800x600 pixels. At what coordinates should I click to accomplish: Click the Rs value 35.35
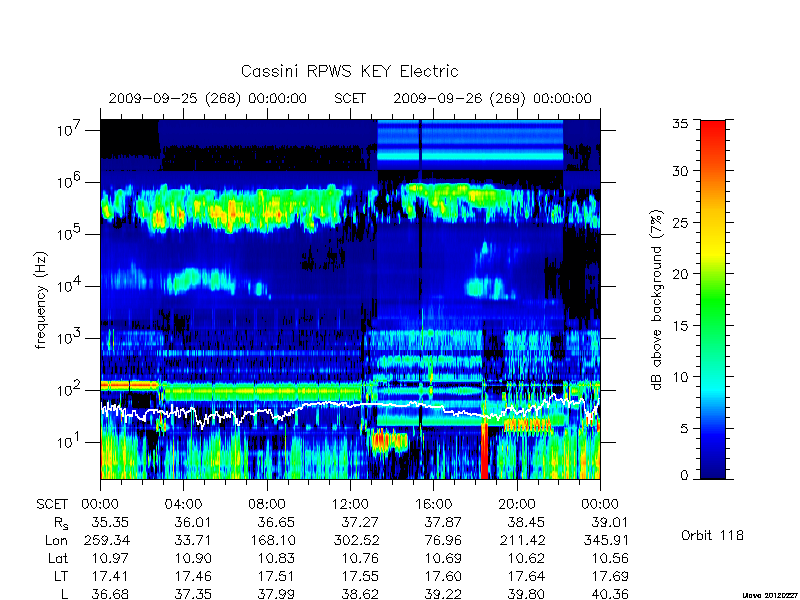pyautogui.click(x=110, y=522)
